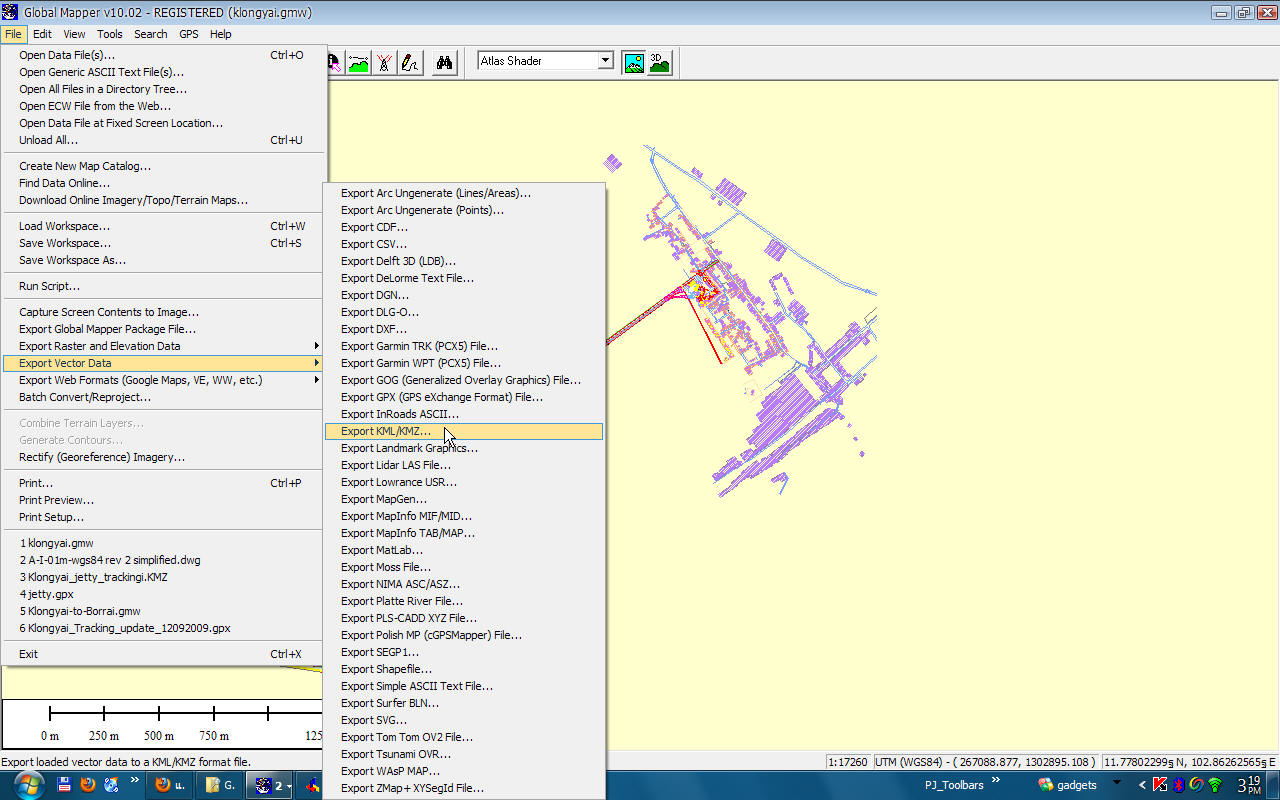The height and width of the screenshot is (800, 1280).
Task: Choose Capture Screen Contents to Image...
Action: click(x=163, y=312)
